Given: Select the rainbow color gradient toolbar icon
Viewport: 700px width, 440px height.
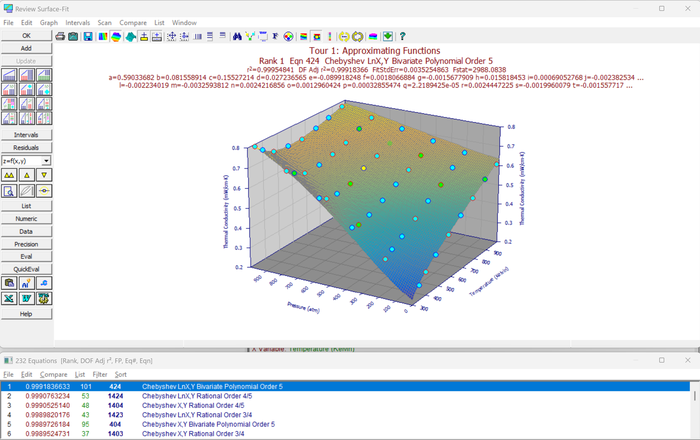Looking at the screenshot, I should (x=103, y=37).
